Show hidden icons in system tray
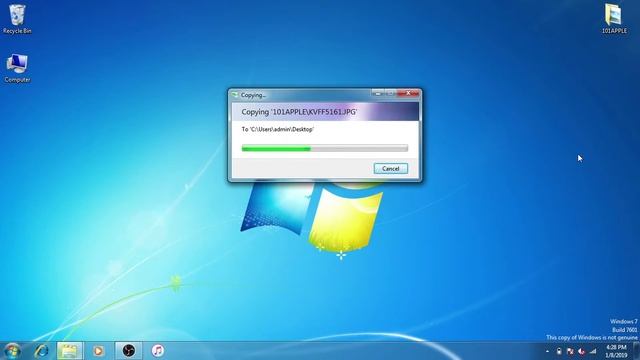The width and height of the screenshot is (640, 360). coord(548,351)
